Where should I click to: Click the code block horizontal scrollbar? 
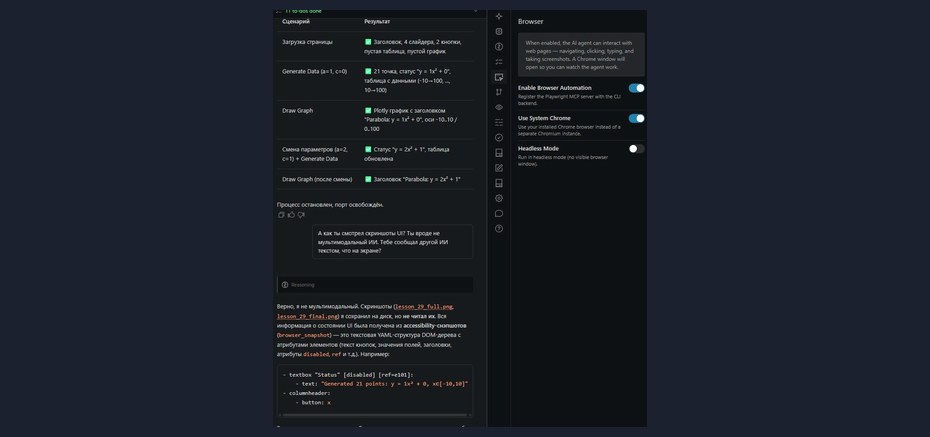pyautogui.click(x=375, y=415)
